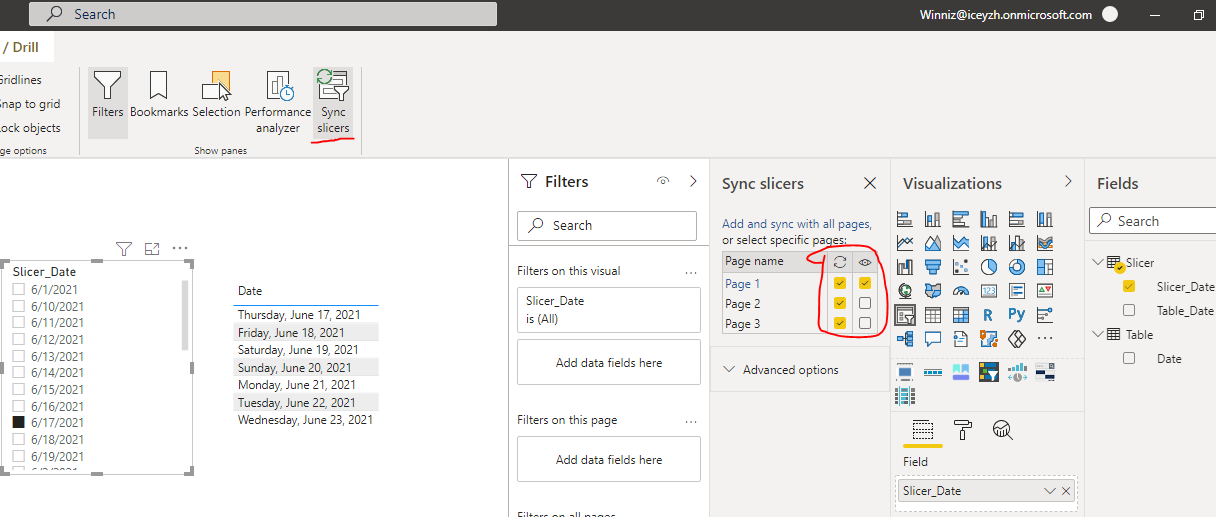
Task: Check the Table_Date field checkbox
Action: [x=1129, y=310]
